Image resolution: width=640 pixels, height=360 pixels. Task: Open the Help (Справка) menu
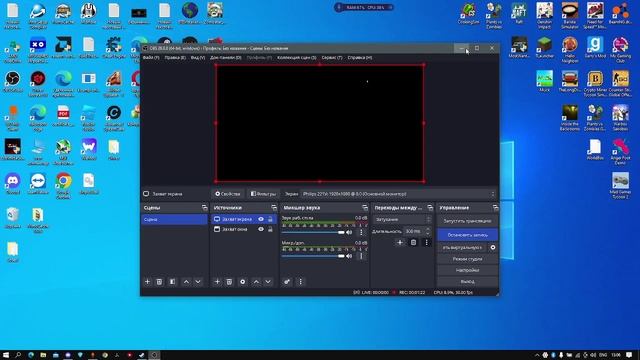[360, 58]
